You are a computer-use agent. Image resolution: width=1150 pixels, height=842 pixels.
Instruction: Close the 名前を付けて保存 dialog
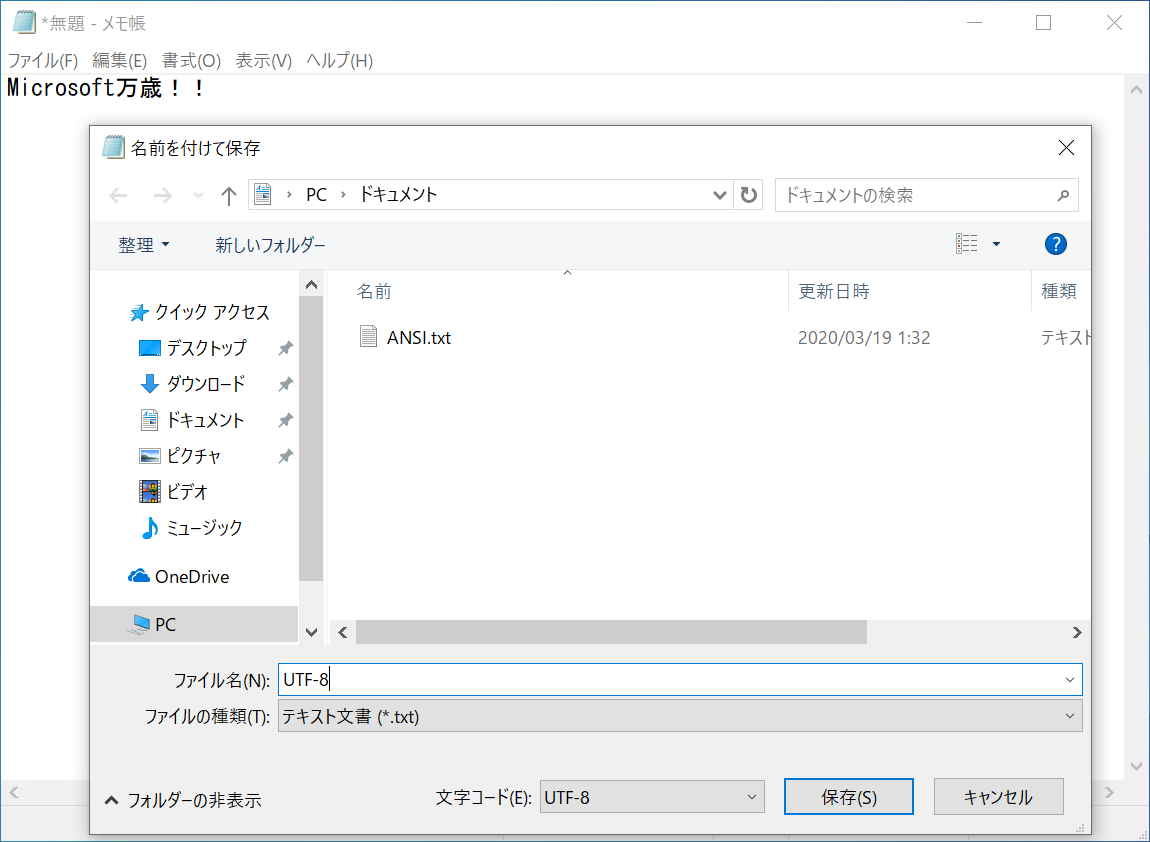point(1066,148)
